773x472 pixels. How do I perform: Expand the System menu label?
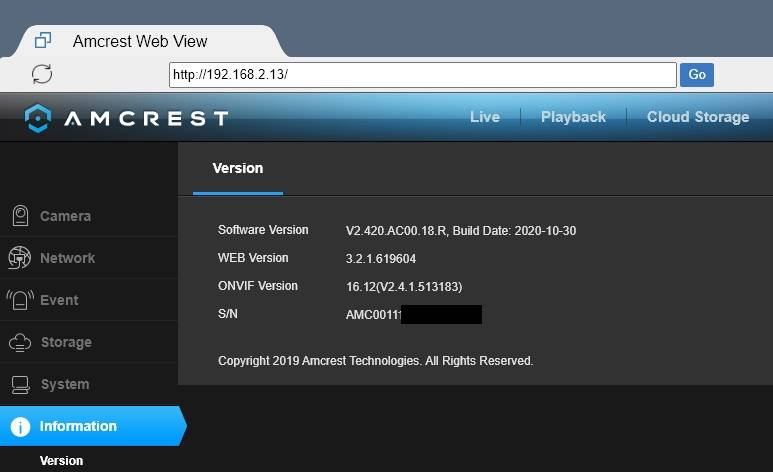[x=65, y=384]
